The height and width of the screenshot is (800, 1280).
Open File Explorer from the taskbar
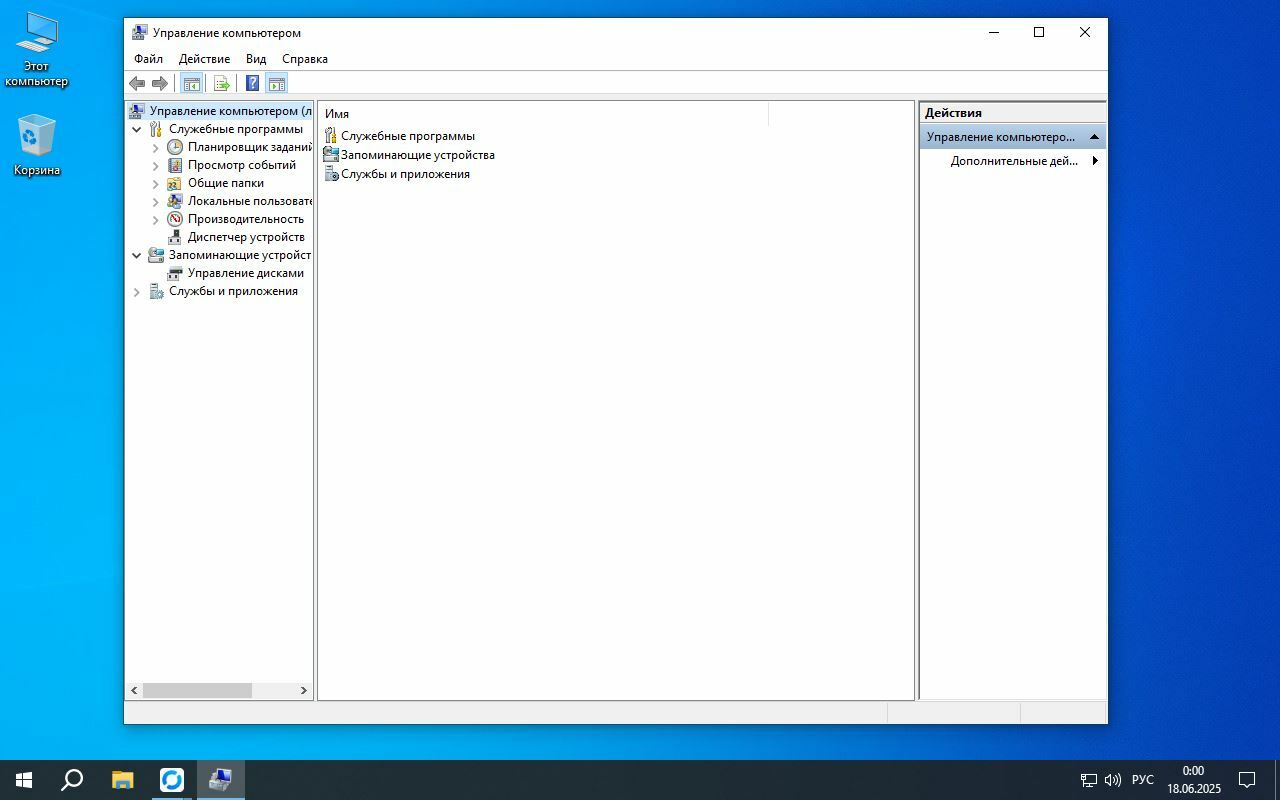(122, 780)
